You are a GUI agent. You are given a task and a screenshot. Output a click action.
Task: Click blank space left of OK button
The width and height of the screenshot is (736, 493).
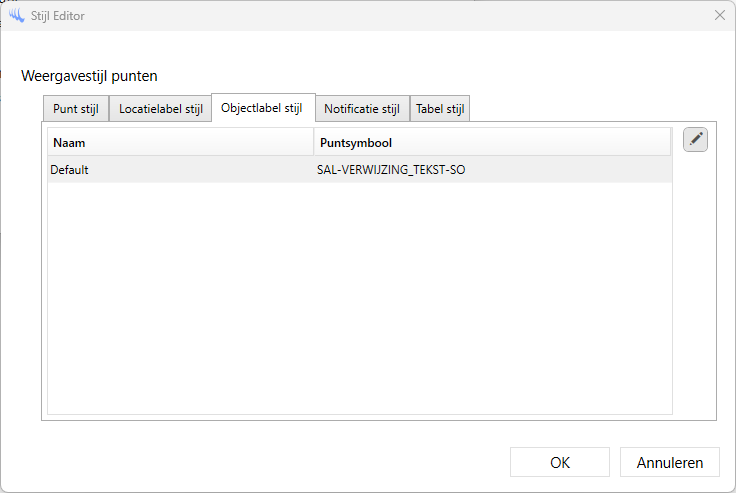300,462
